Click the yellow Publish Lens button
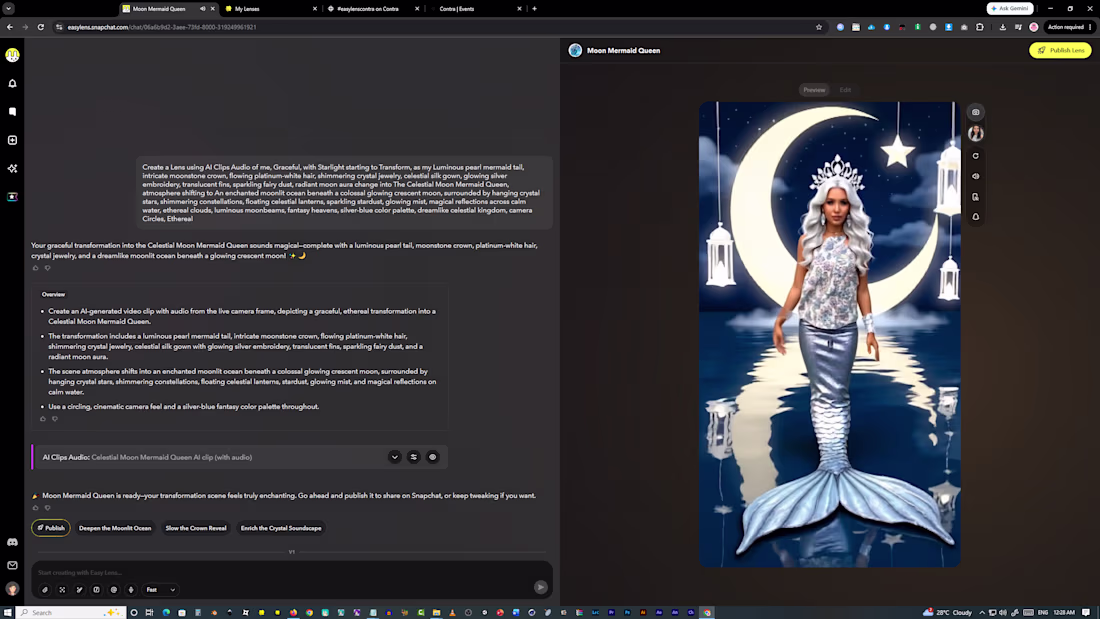 (1060, 51)
